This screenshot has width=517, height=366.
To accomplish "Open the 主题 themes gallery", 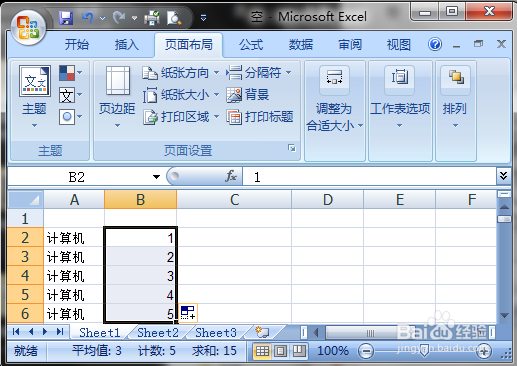I will (34, 97).
